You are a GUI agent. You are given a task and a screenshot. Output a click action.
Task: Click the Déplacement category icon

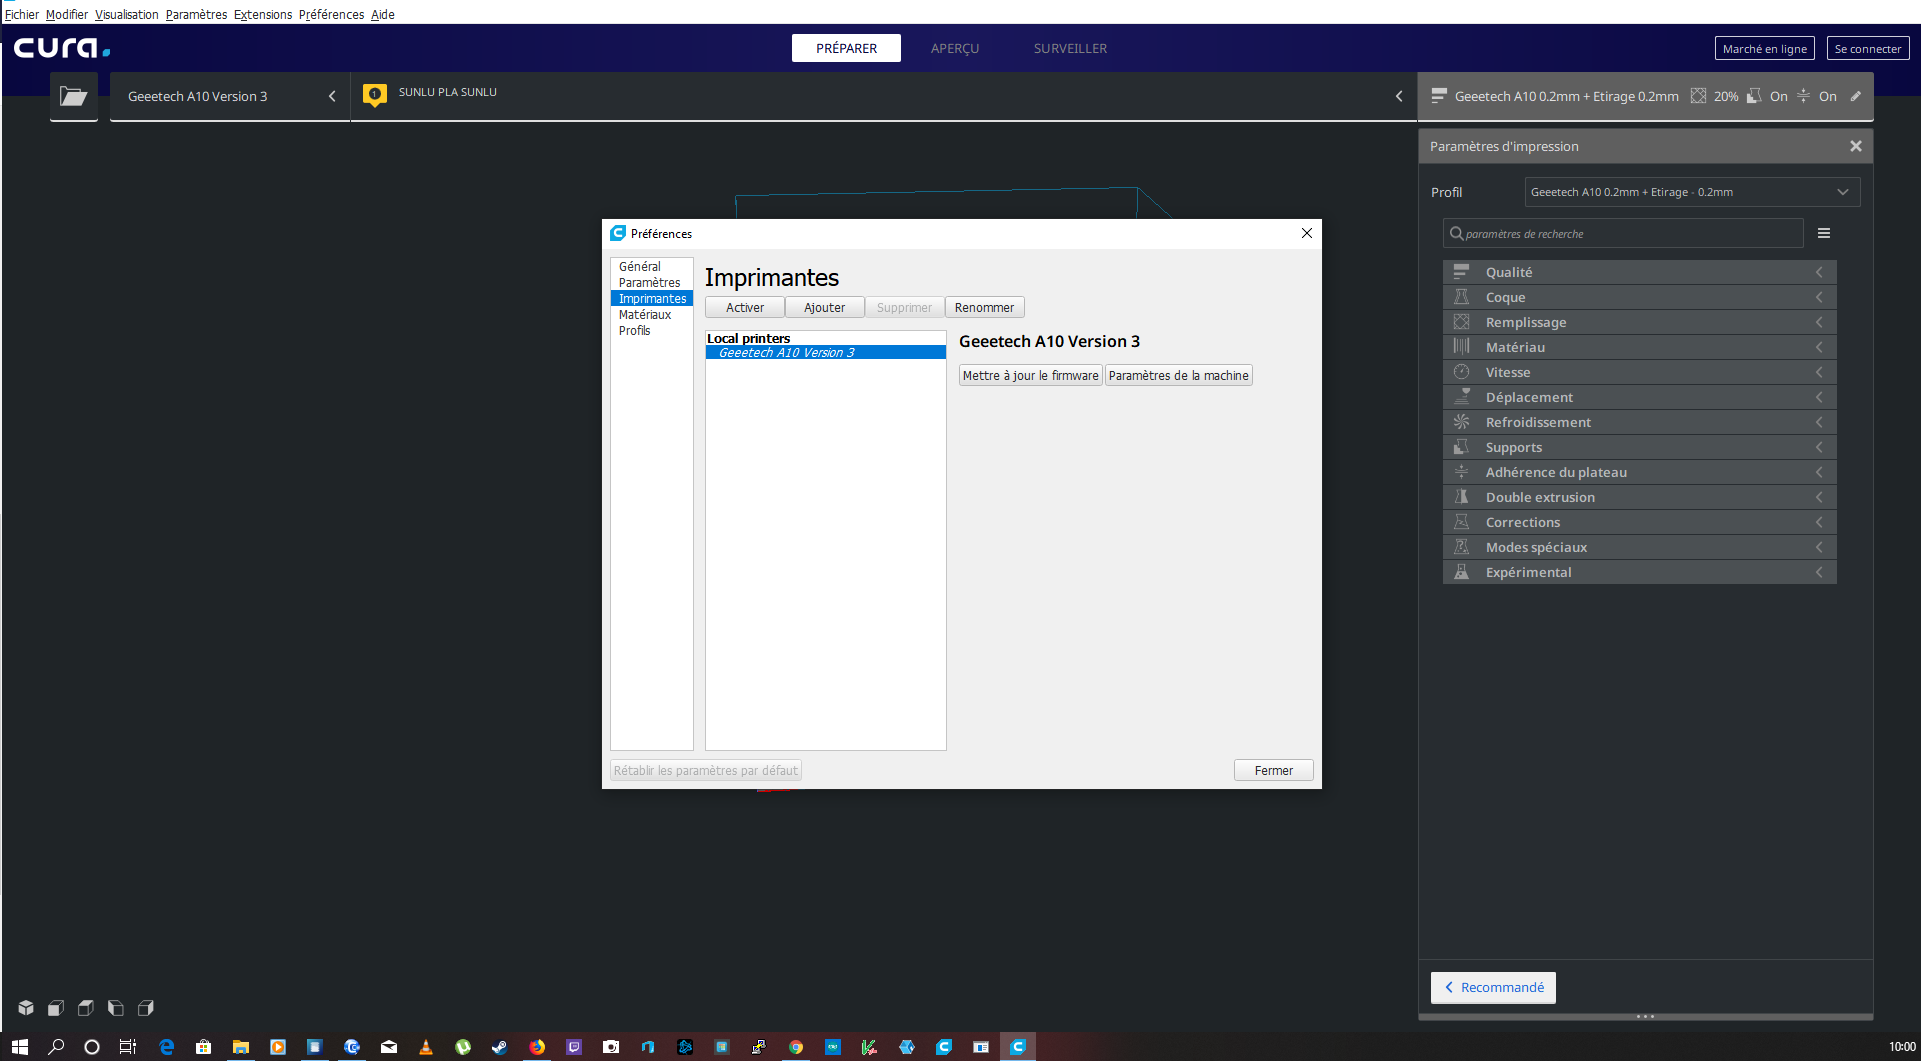point(1461,397)
